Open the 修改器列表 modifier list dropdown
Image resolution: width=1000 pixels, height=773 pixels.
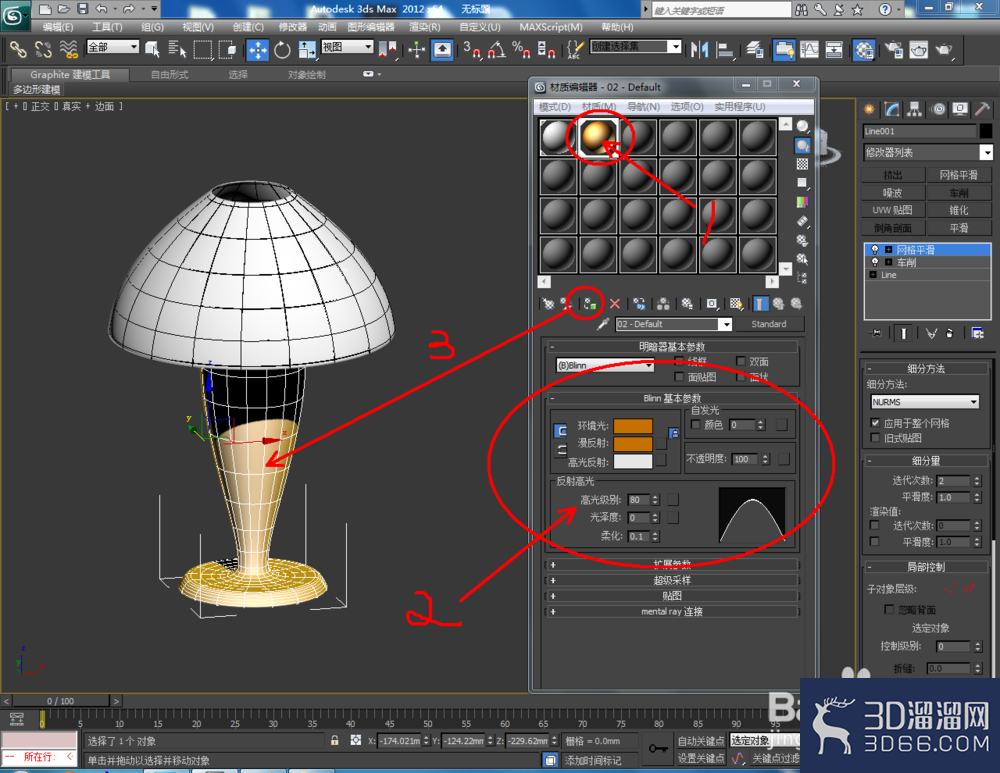[x=928, y=152]
